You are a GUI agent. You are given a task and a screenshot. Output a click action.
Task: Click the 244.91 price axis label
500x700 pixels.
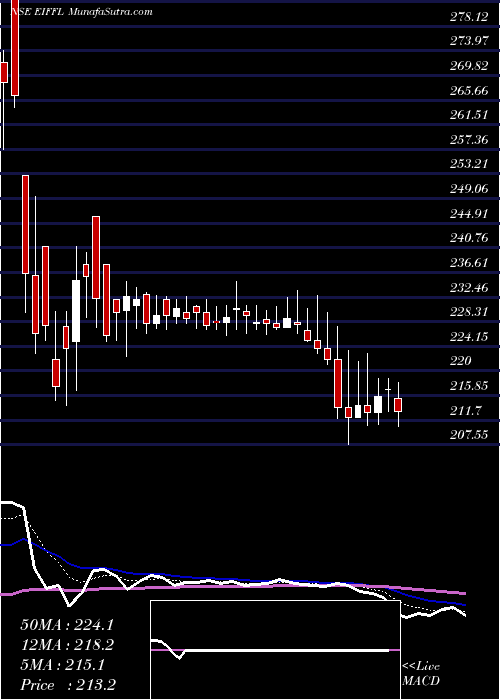point(469,214)
